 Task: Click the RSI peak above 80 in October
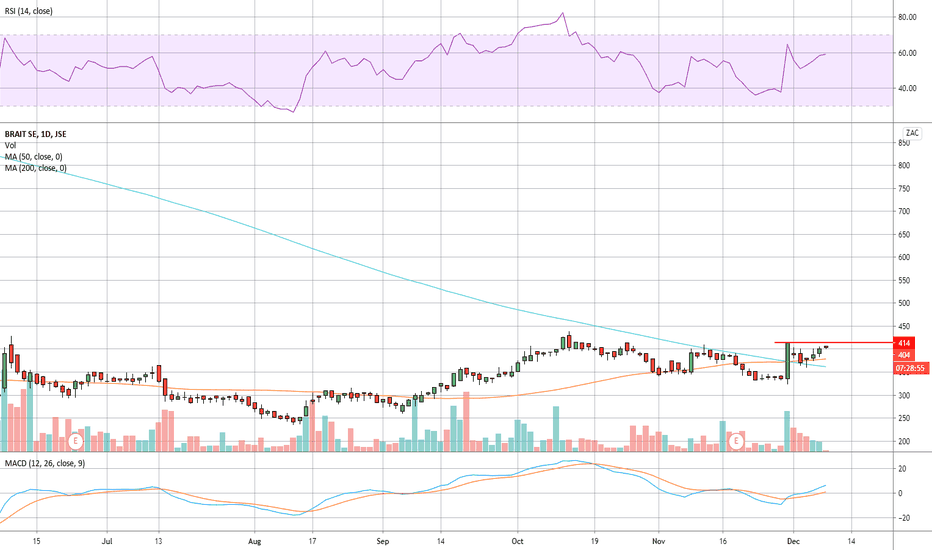[562, 13]
